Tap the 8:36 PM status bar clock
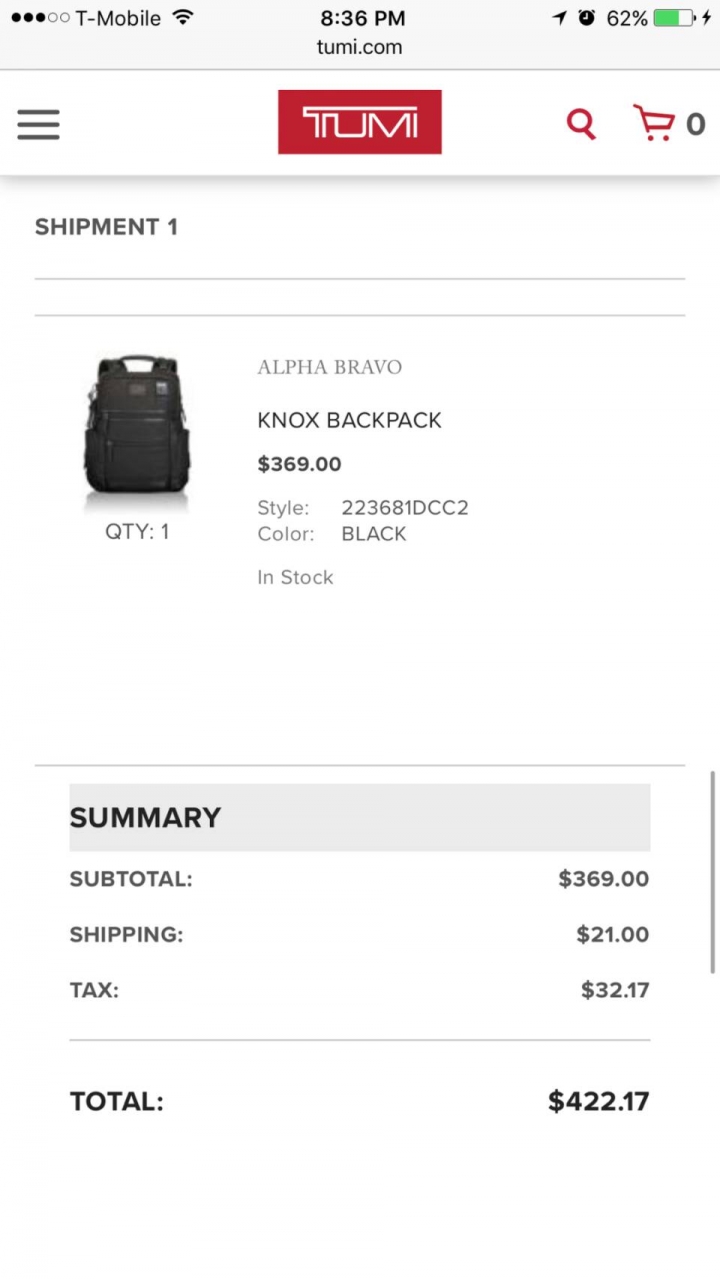Image resolution: width=720 pixels, height=1279 pixels. pos(363,18)
